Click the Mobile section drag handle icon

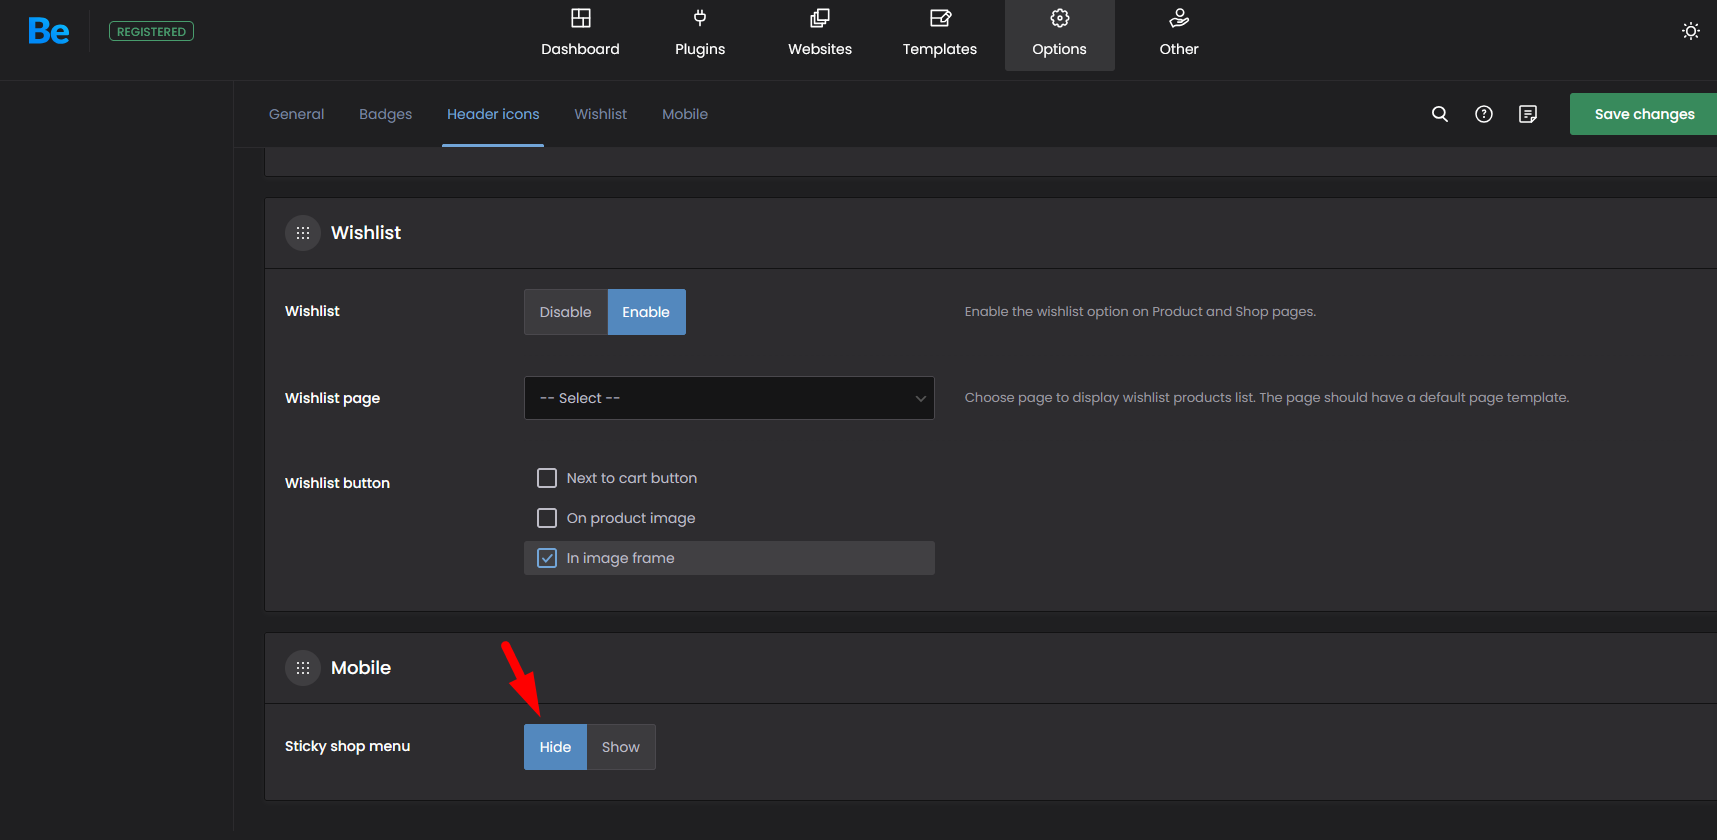(x=303, y=668)
